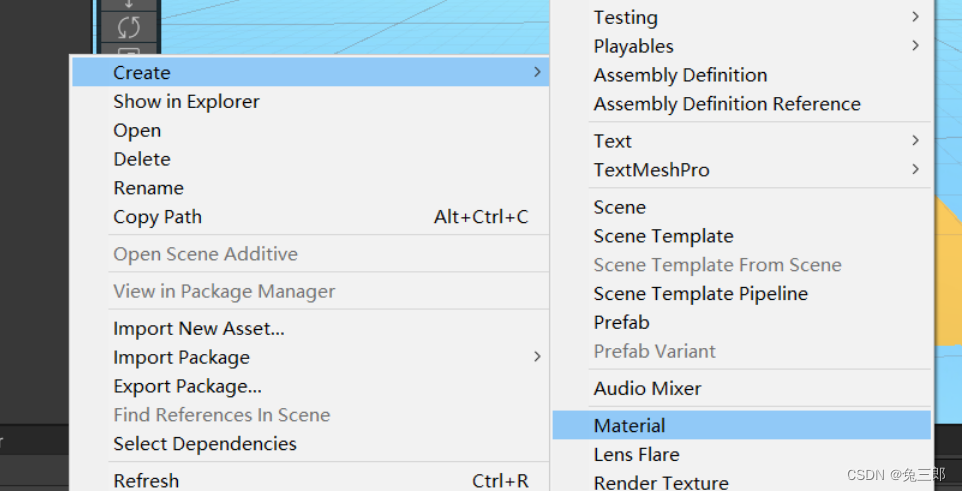Open the TextMeshPro submenu arrow
Image resolution: width=962 pixels, height=491 pixels.
pos(915,170)
